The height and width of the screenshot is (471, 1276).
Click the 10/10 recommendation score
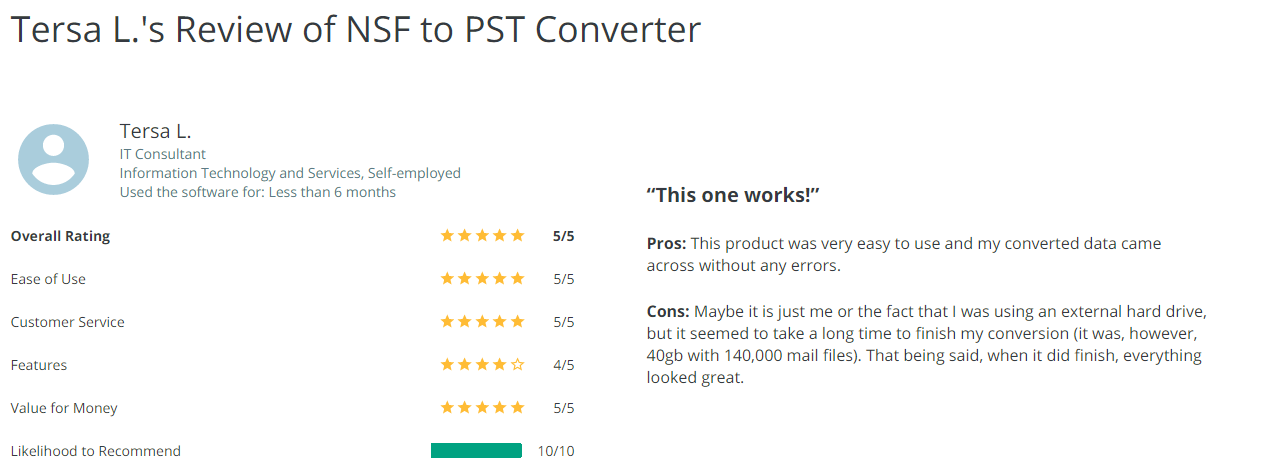pyautogui.click(x=556, y=451)
